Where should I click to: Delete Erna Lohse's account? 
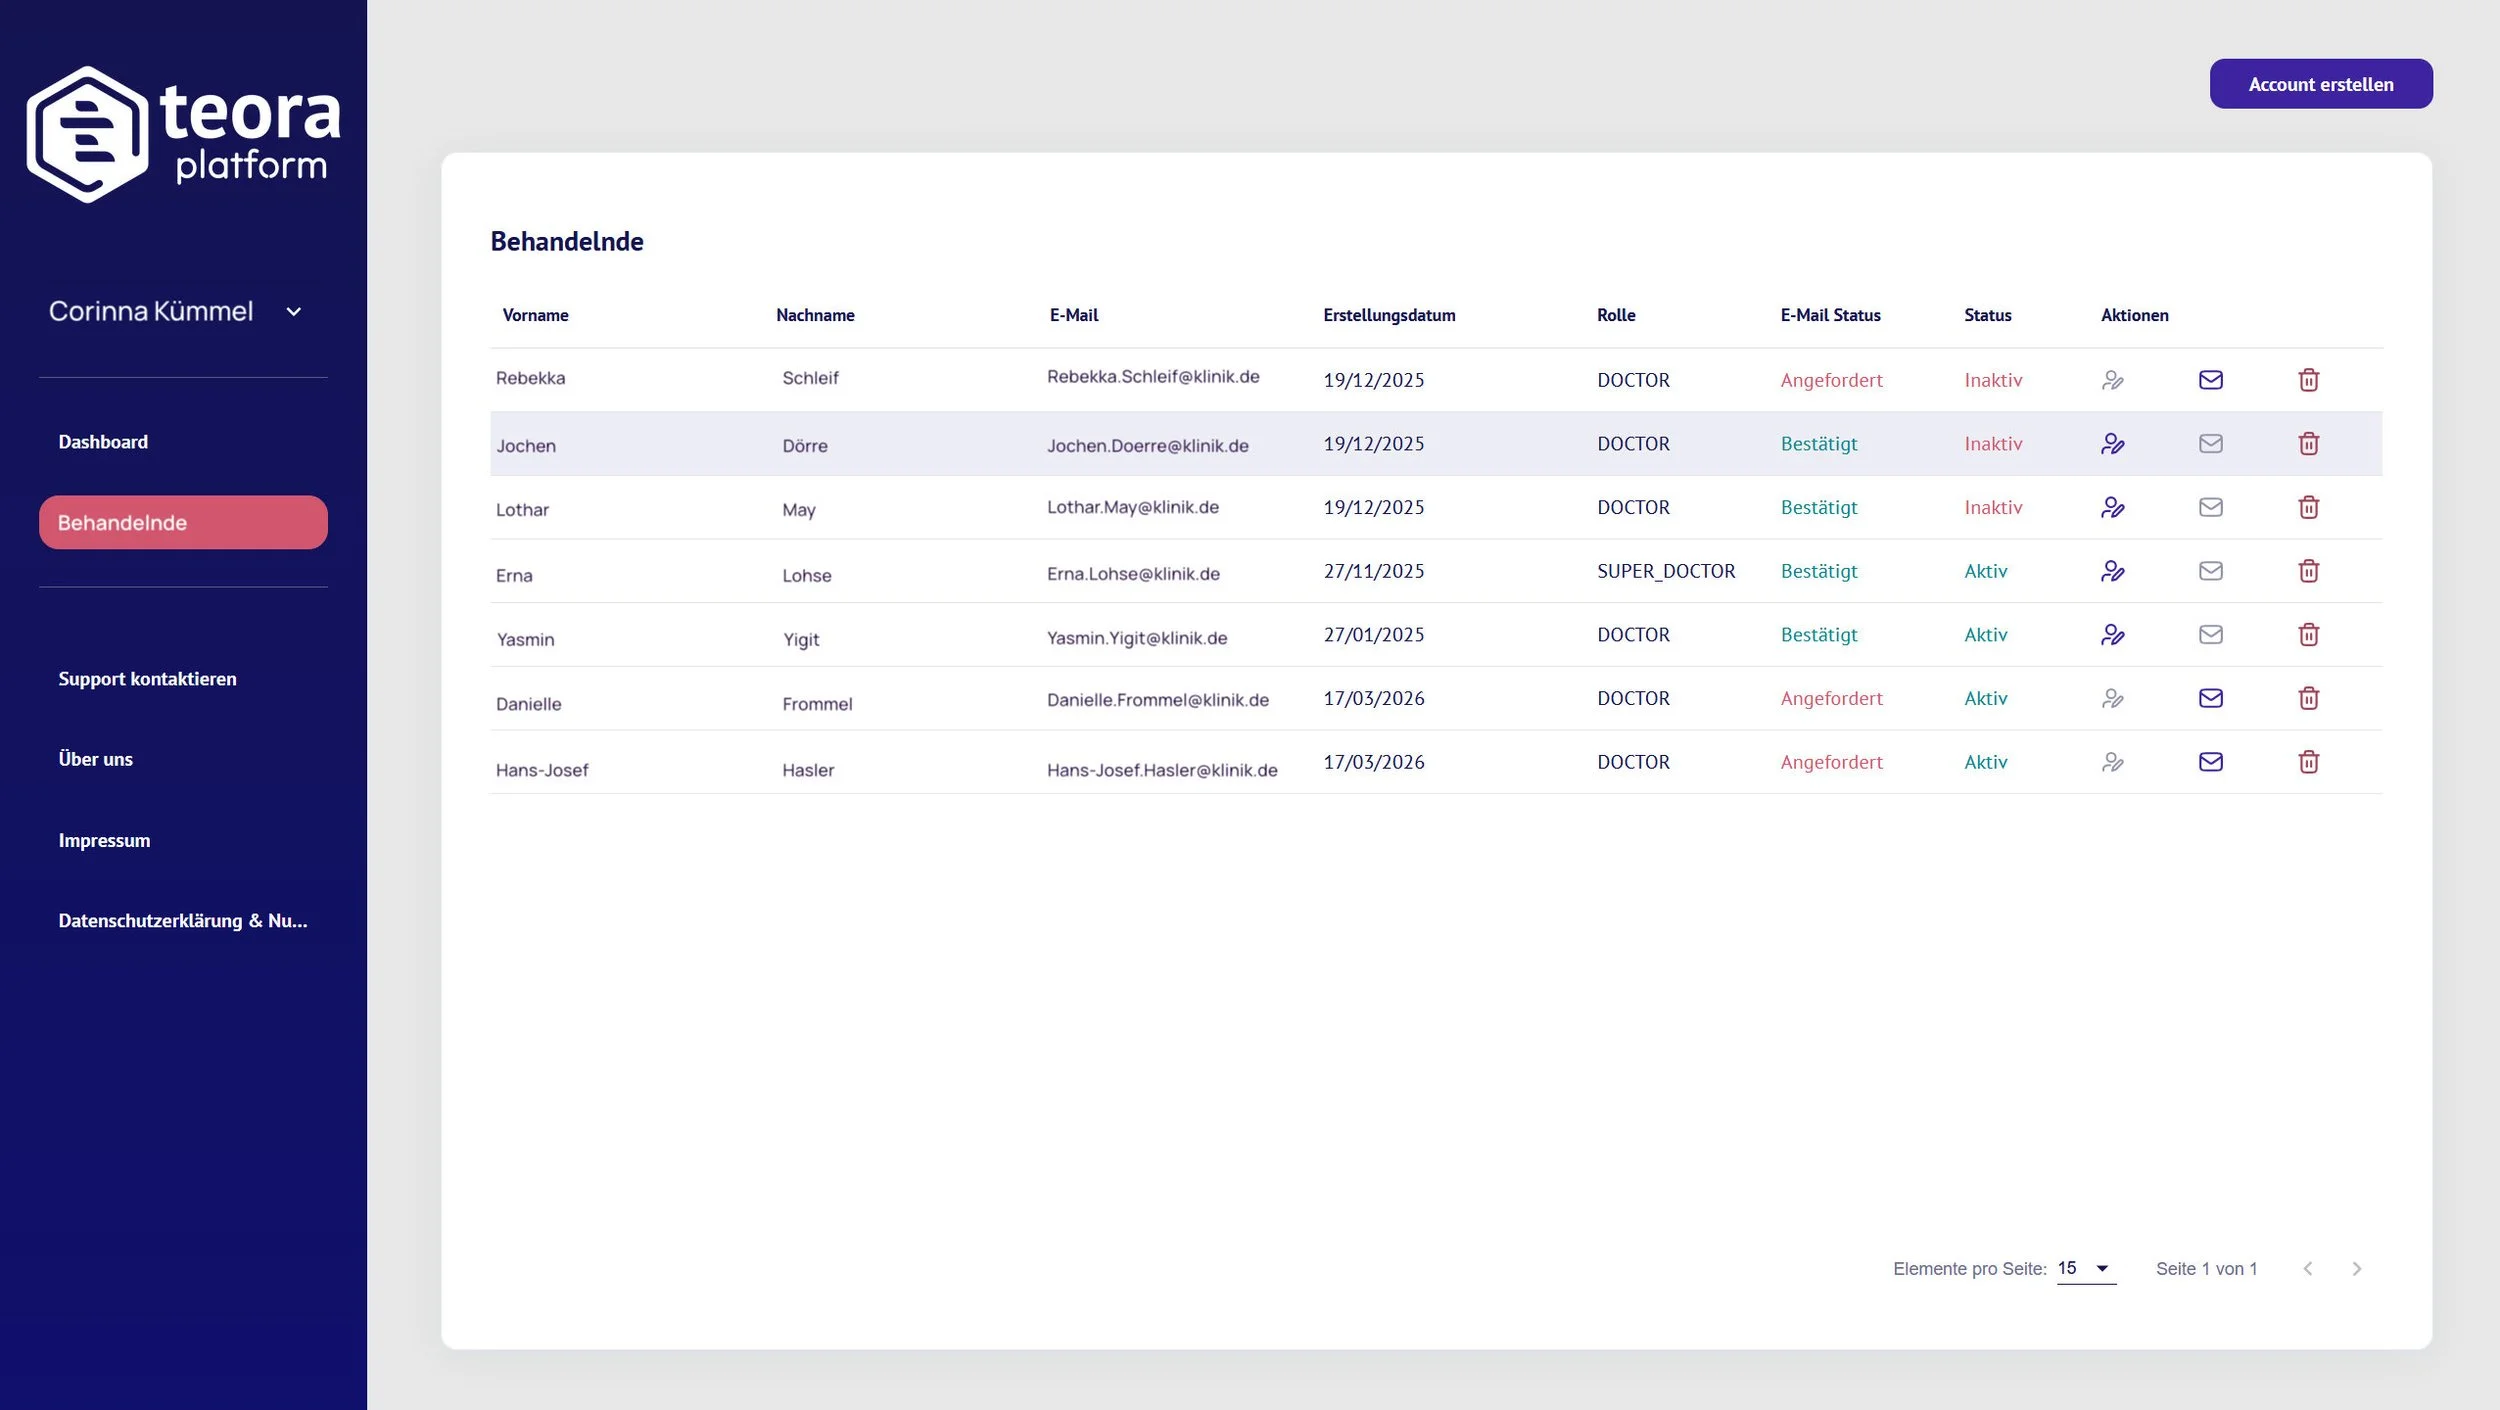click(2308, 571)
